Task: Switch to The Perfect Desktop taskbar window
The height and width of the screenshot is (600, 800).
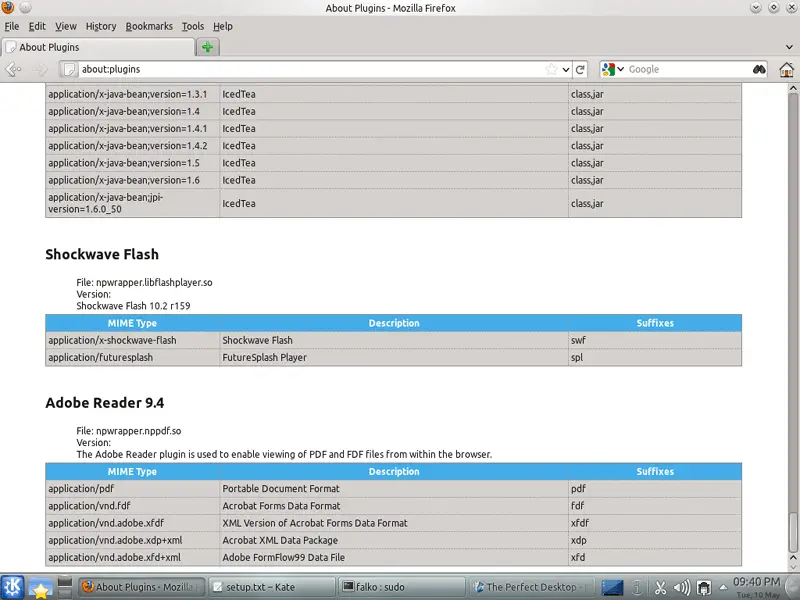Action: point(531,587)
